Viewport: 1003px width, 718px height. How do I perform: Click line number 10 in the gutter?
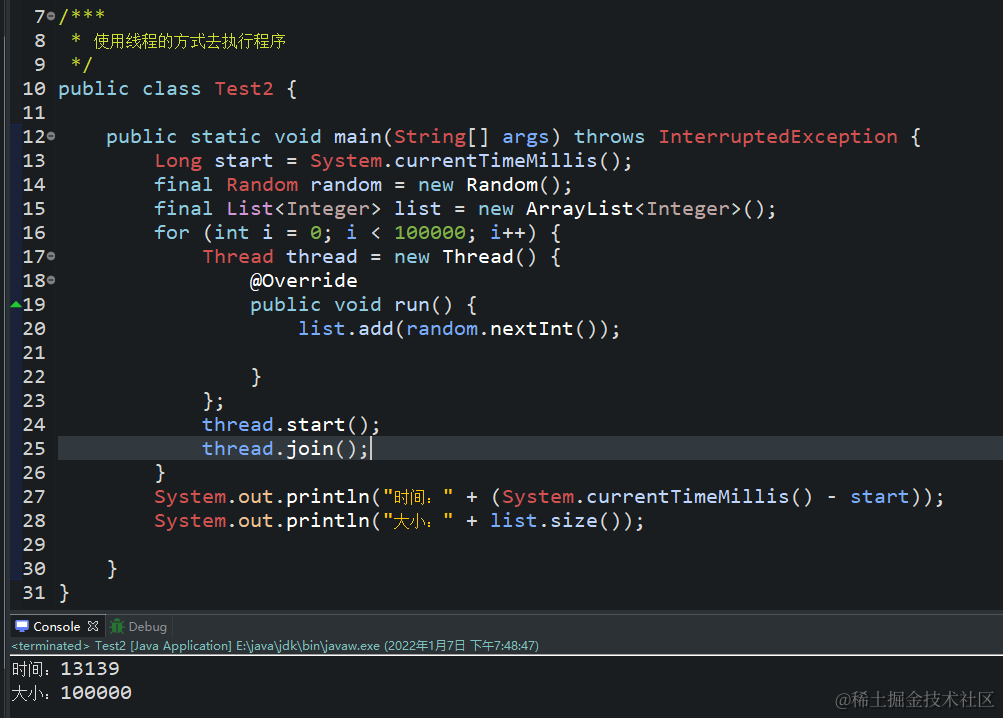point(34,89)
